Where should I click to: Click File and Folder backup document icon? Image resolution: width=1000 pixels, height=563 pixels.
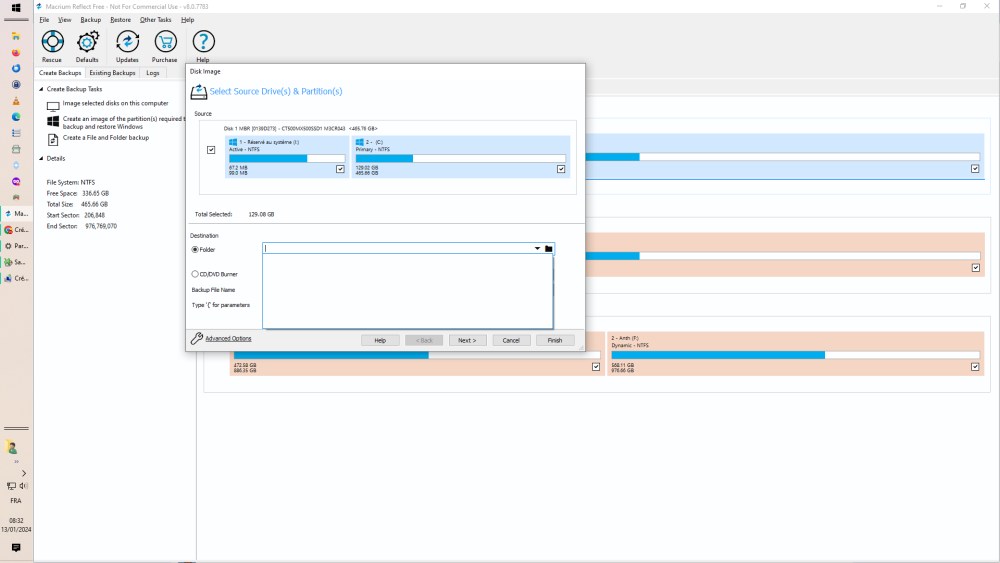coord(53,139)
